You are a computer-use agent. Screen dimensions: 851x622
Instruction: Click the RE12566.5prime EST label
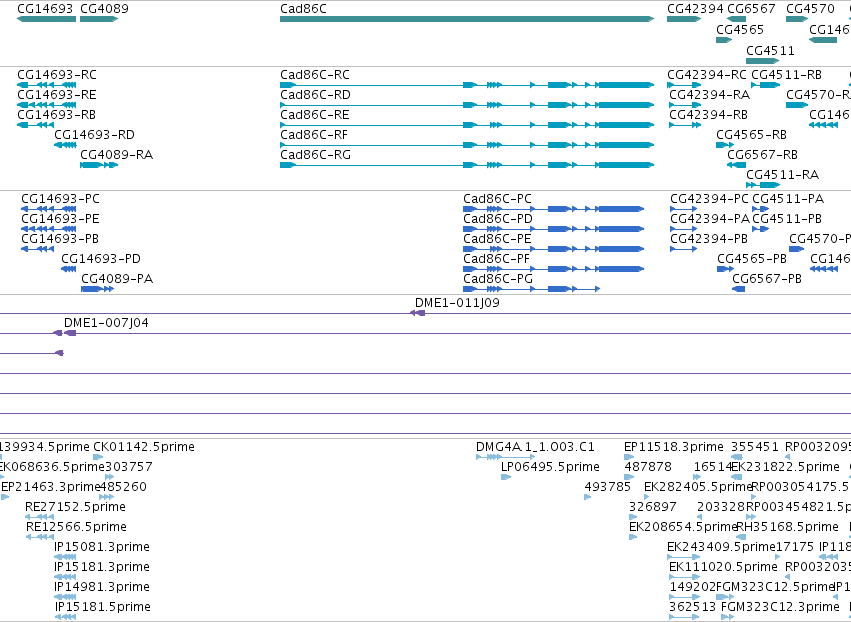77,527
